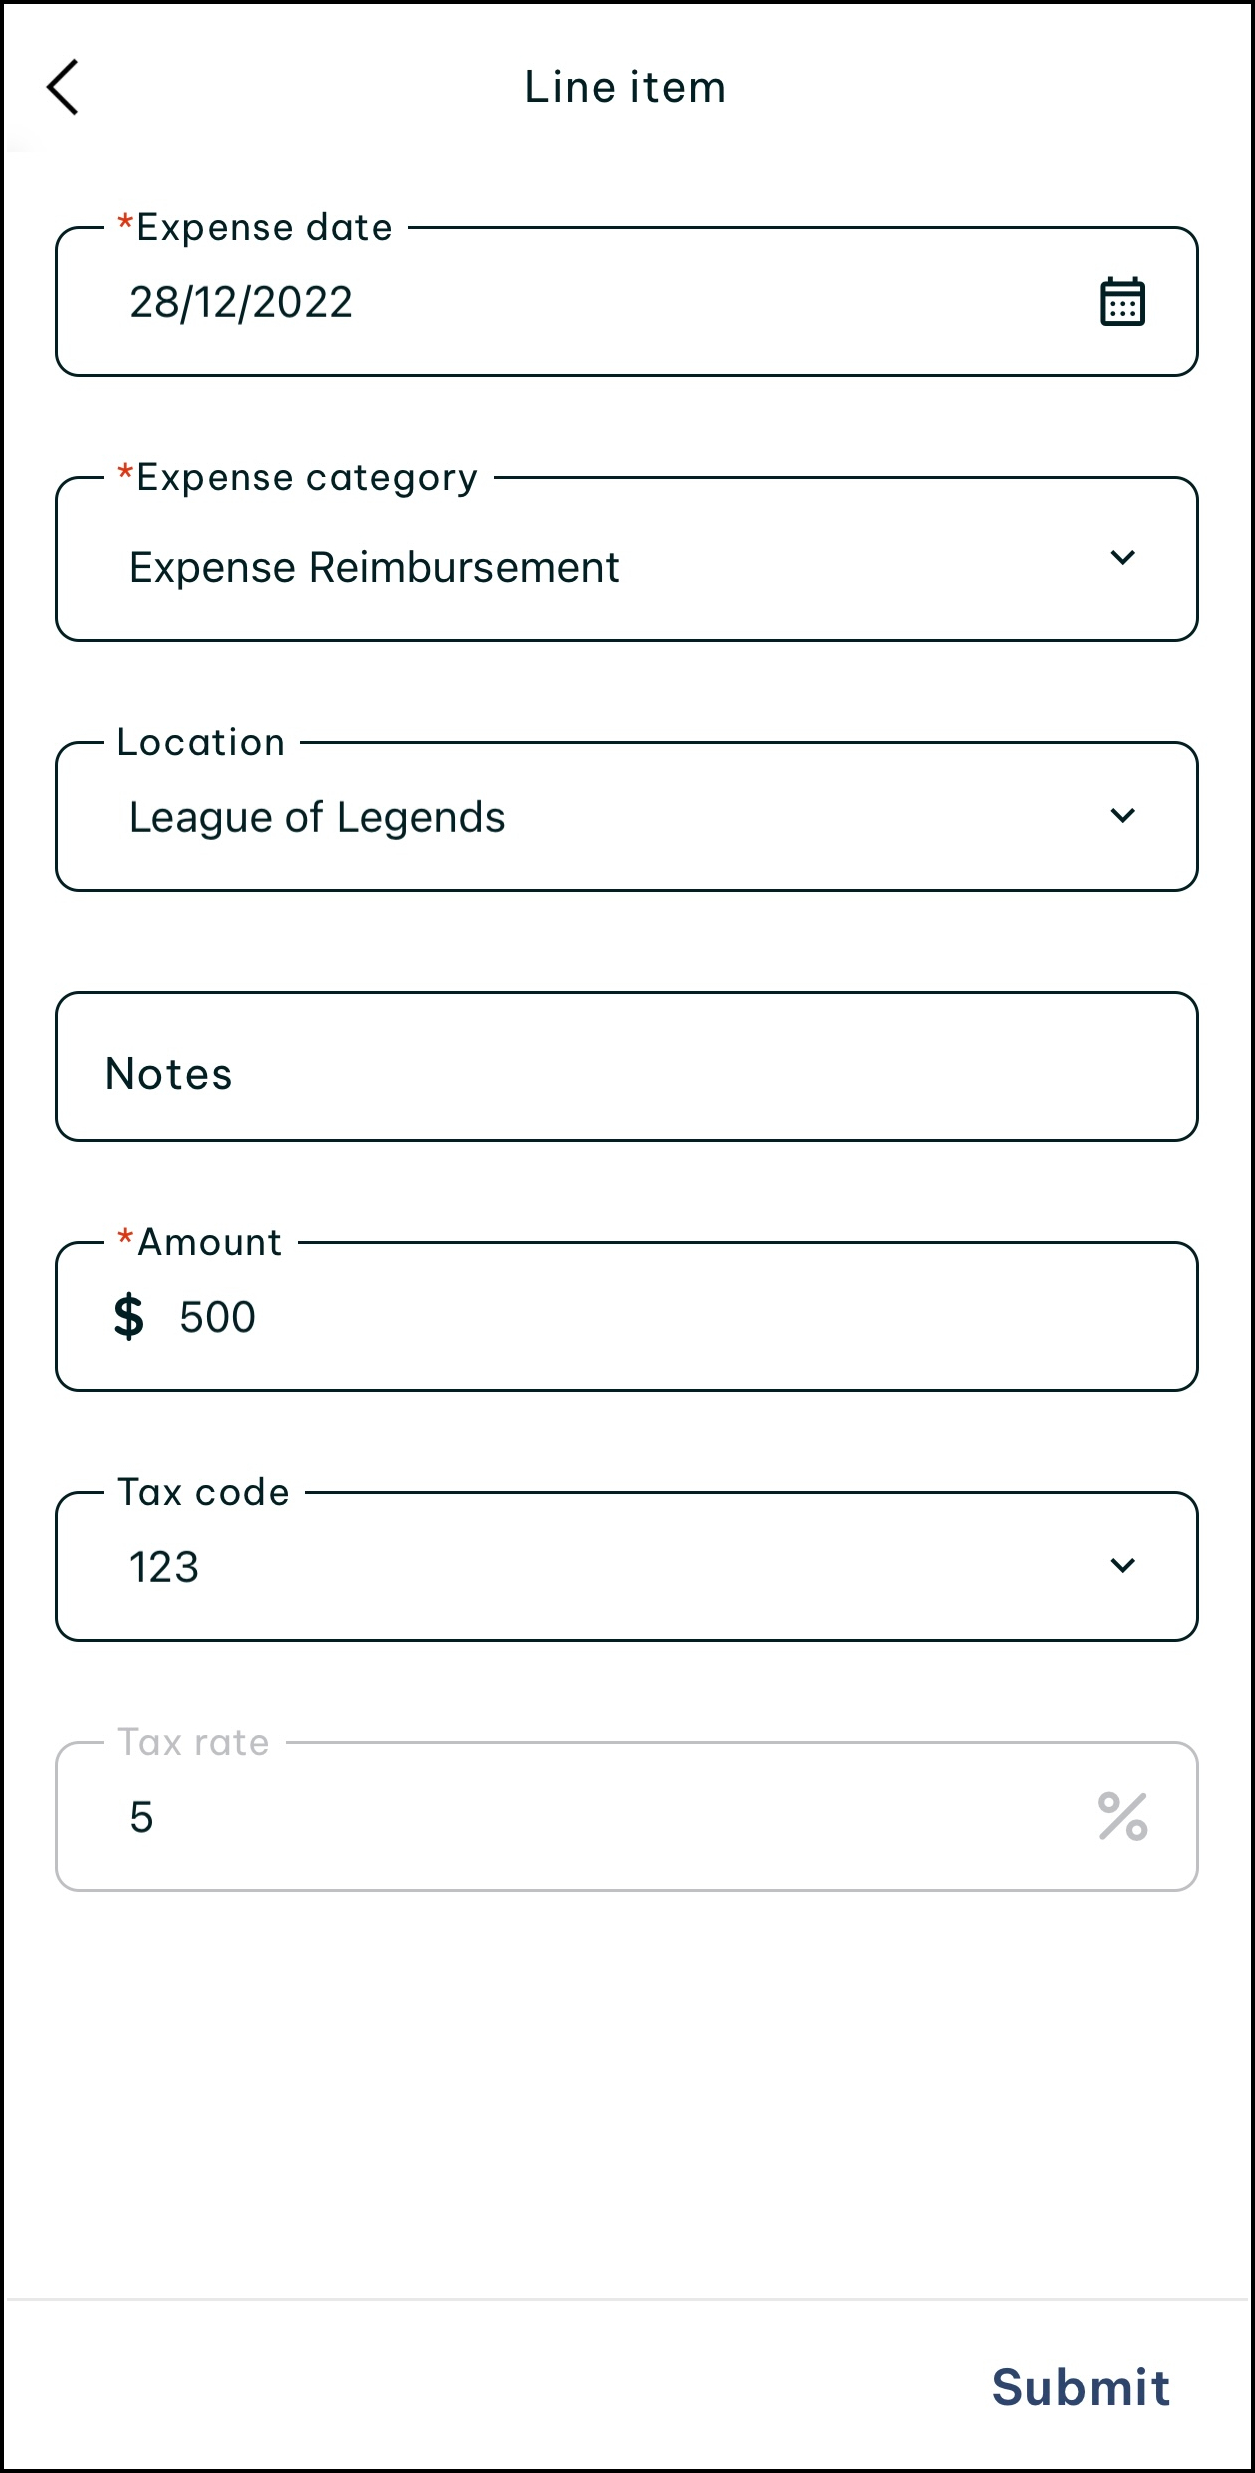Tap the back arrow icon

tap(63, 88)
